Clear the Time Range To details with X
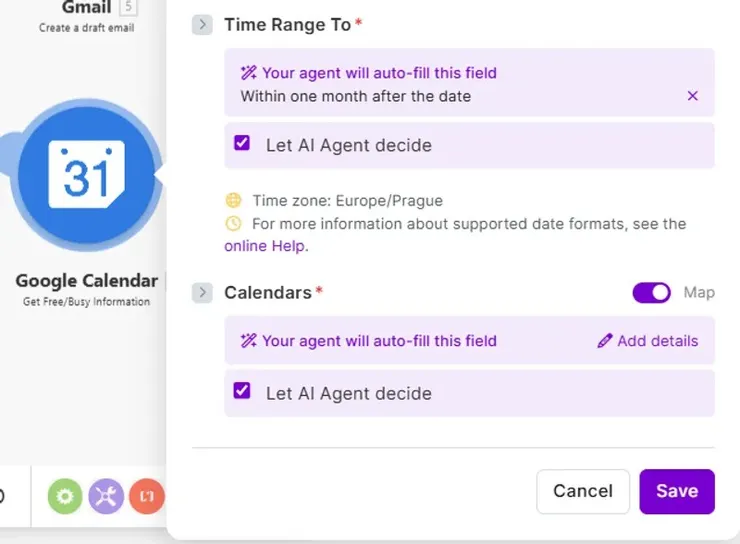This screenshot has height=544, width=740. (693, 96)
